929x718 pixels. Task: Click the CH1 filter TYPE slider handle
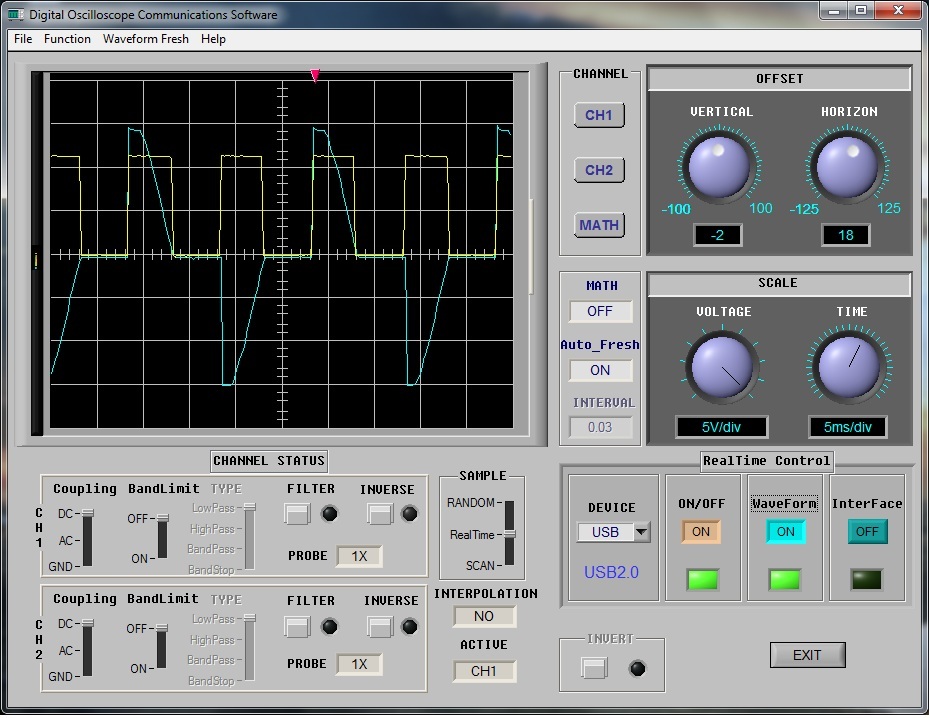[250, 507]
